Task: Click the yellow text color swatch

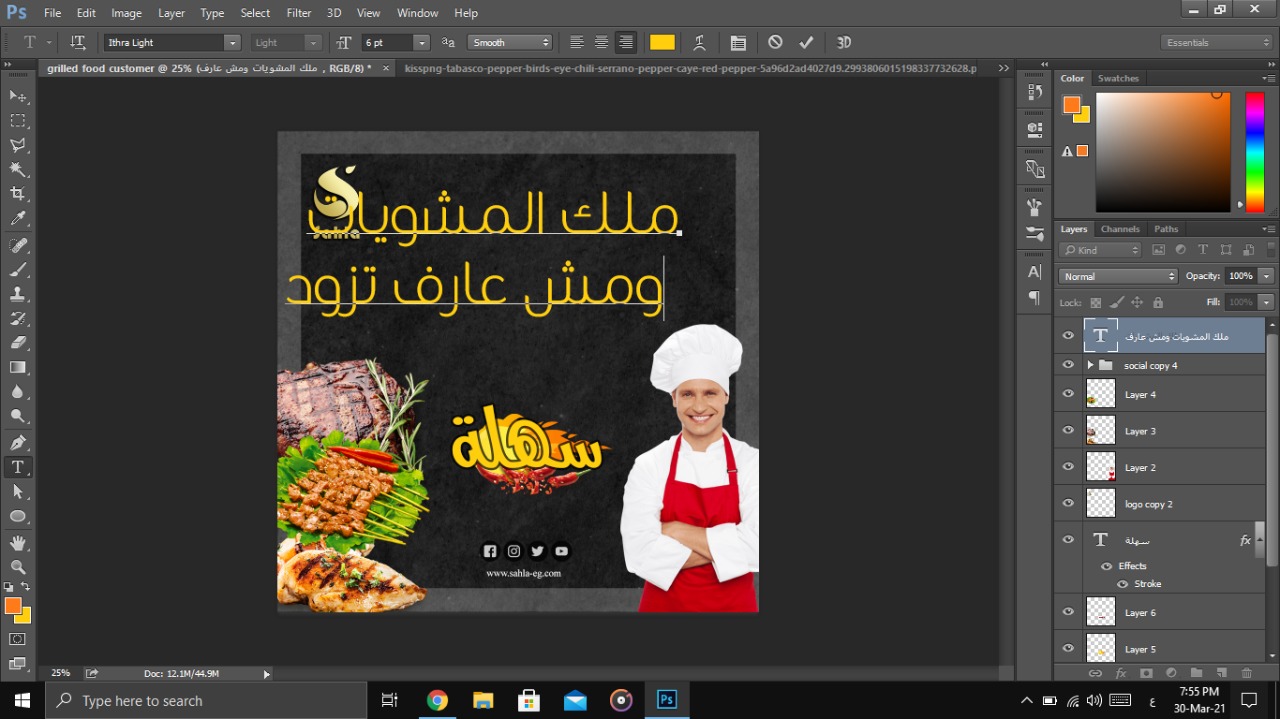Action: click(x=662, y=43)
